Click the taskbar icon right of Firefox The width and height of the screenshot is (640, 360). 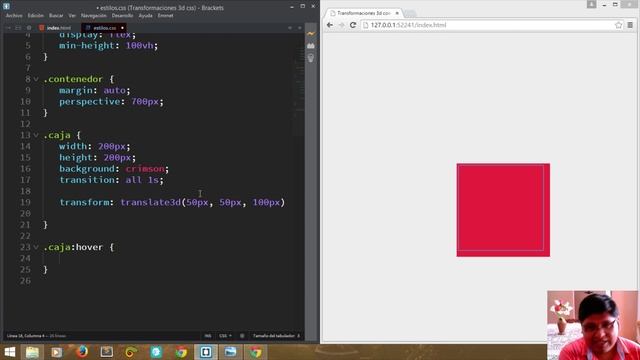[107, 352]
